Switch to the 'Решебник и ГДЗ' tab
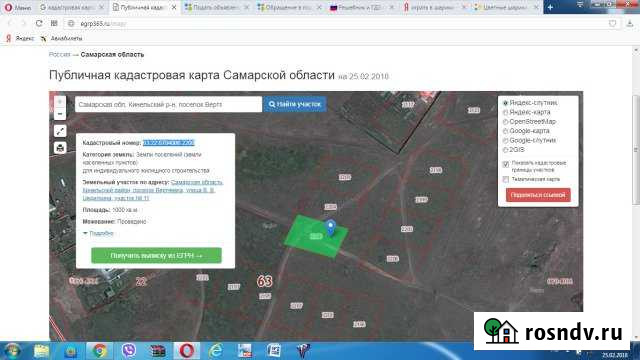The width and height of the screenshot is (640, 360). (x=362, y=7)
